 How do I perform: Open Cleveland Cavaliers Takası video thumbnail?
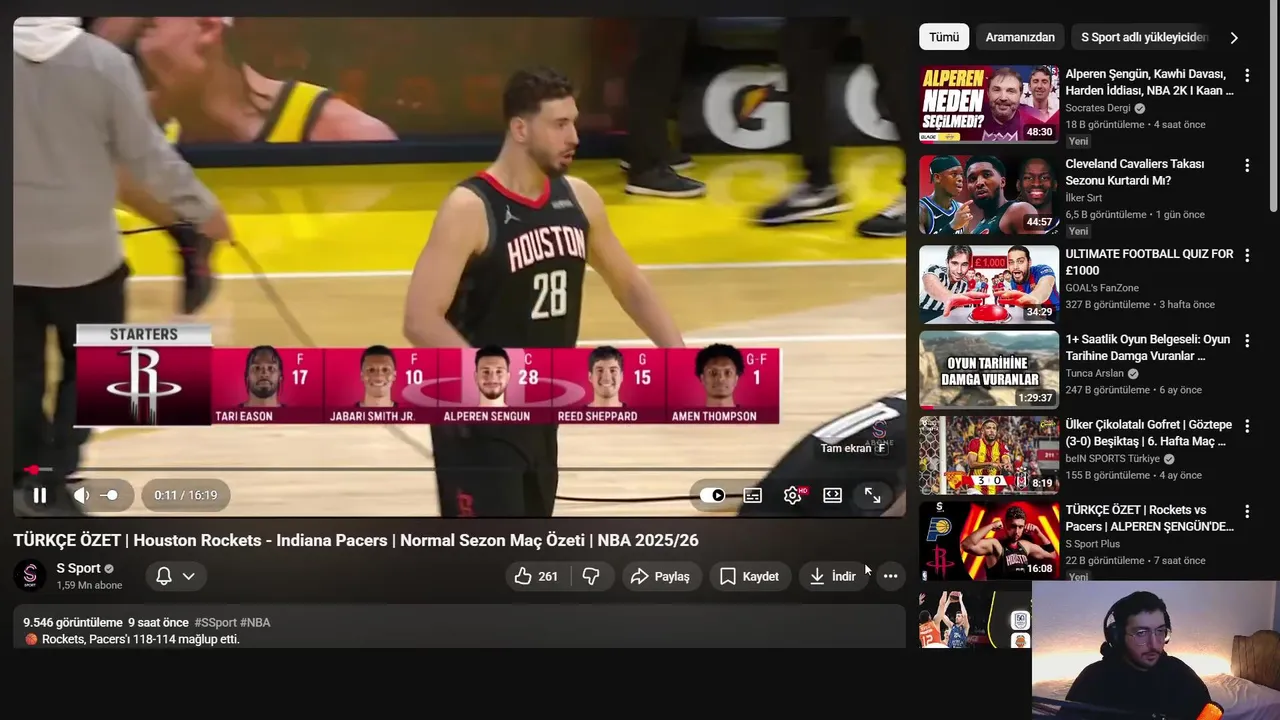coord(989,195)
